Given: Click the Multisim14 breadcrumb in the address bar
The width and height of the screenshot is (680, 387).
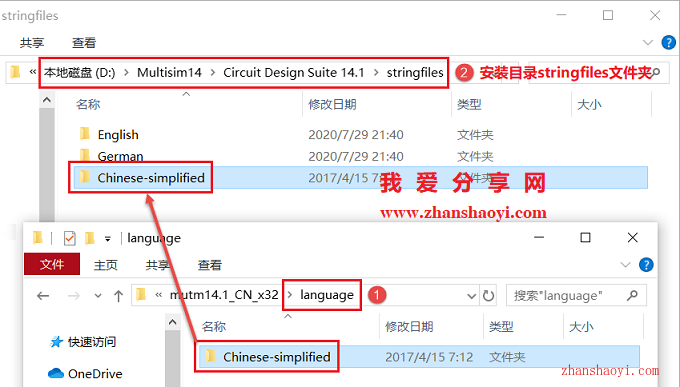Looking at the screenshot, I should click(x=169, y=72).
